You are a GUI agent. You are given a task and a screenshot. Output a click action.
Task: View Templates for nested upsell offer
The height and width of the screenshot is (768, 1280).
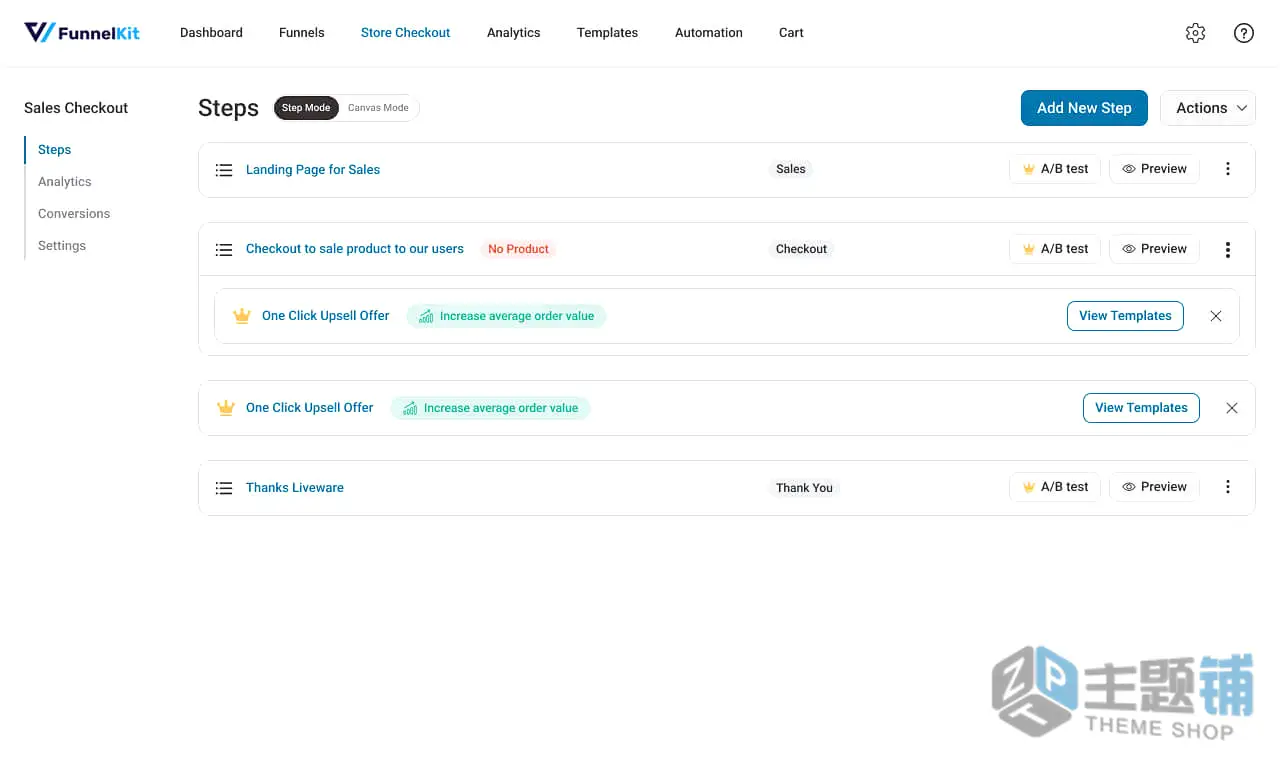click(1125, 316)
